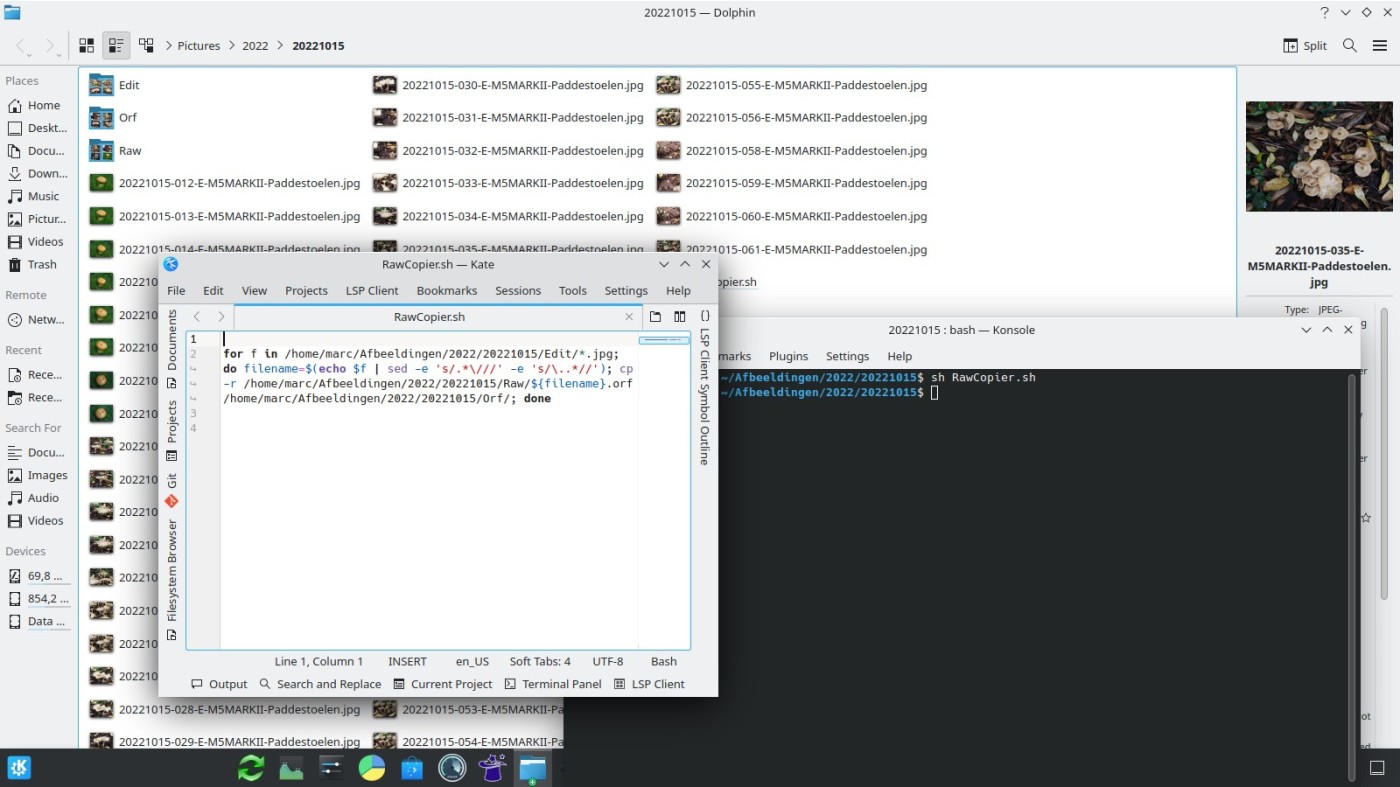Open Dolphin hamburger menu

[x=1380, y=46]
